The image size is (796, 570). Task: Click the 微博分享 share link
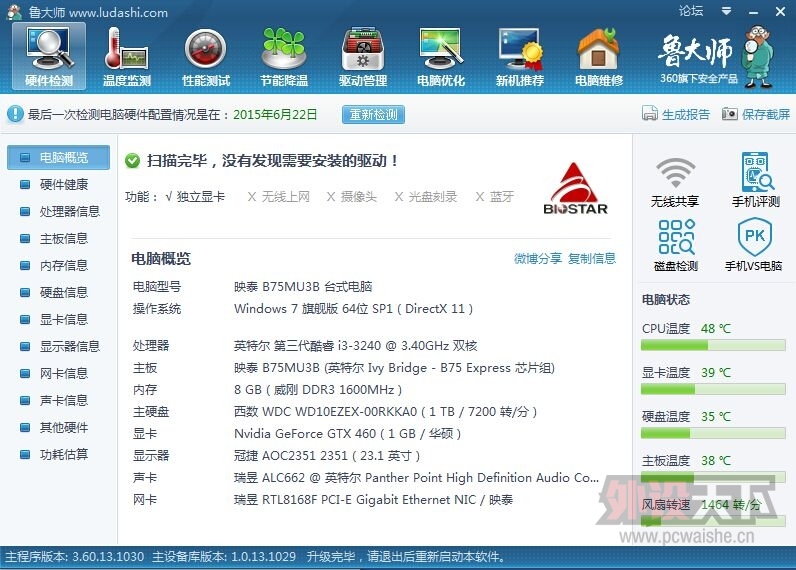(x=538, y=258)
